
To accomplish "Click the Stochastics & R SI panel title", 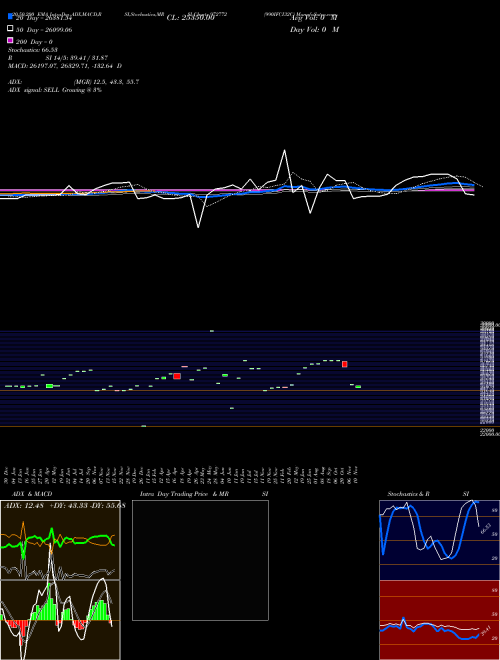I will pyautogui.click(x=428, y=494).
